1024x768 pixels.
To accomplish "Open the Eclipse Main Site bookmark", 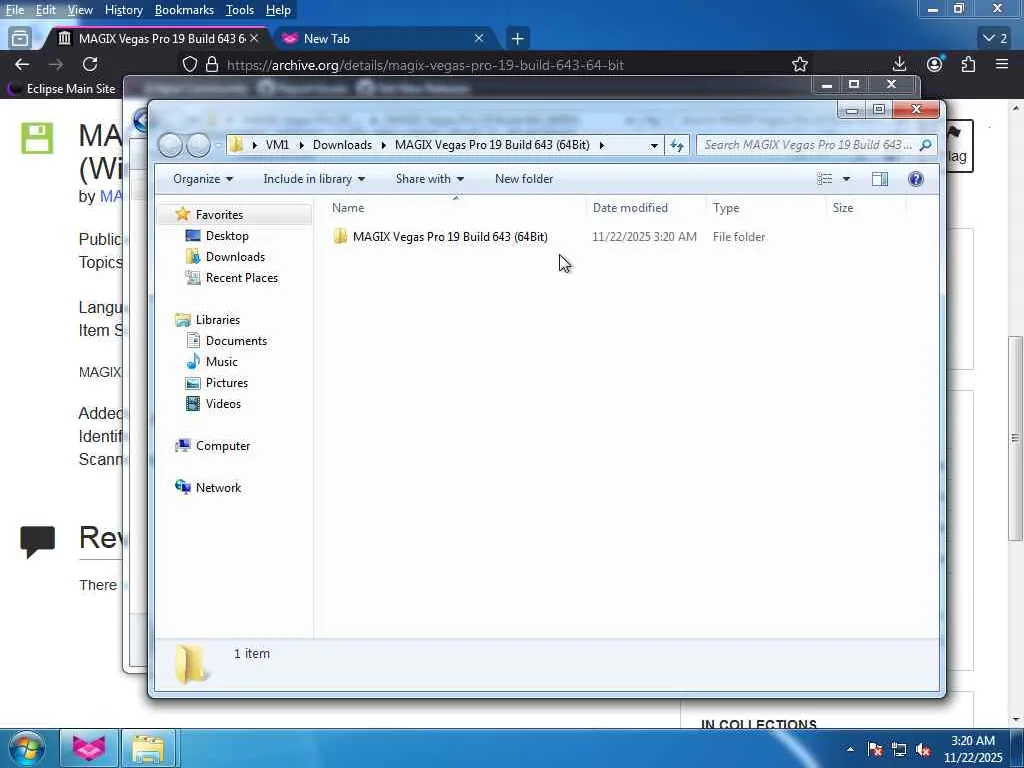I will click(x=62, y=88).
